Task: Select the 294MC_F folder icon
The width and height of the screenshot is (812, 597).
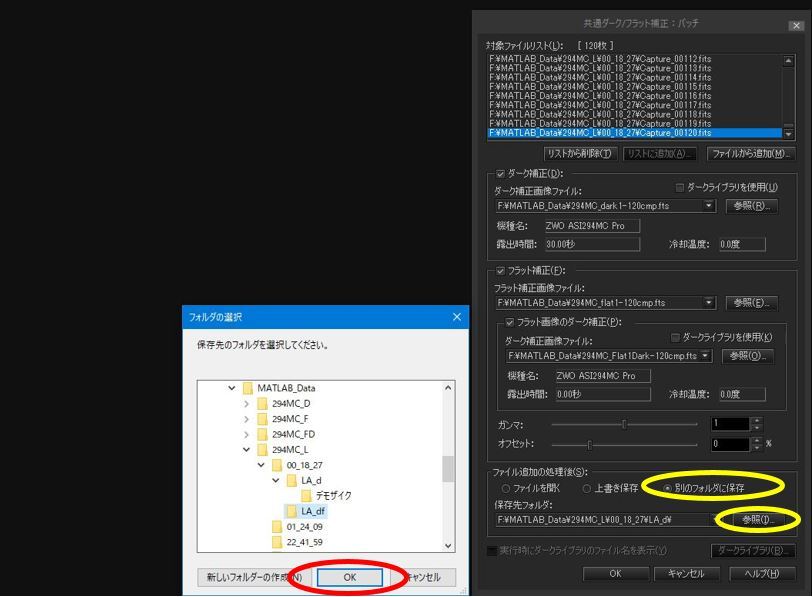Action: [263, 419]
